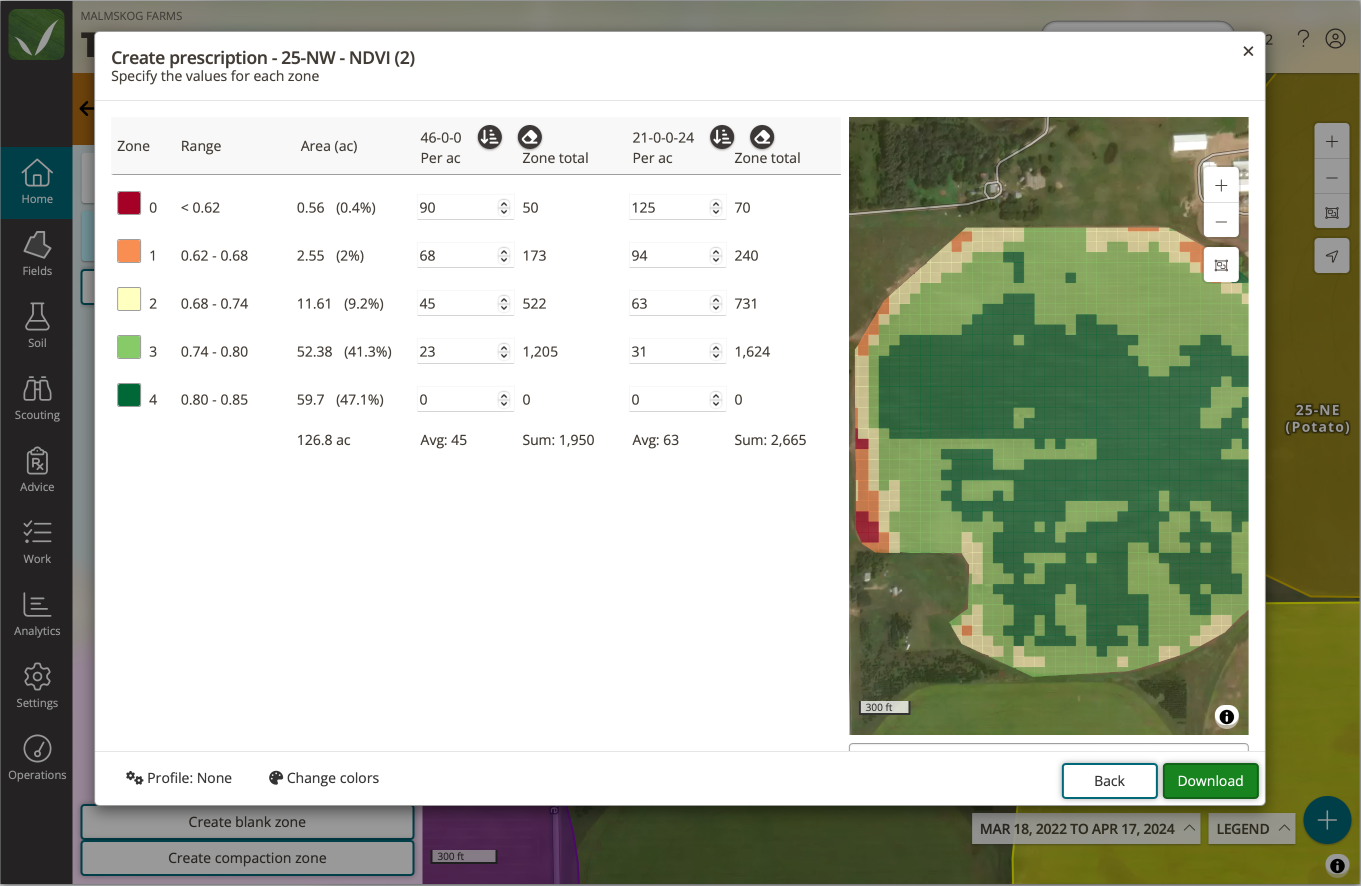Click sort-values icon for 21-0-0-24
Image resolution: width=1361 pixels, height=886 pixels.
point(722,137)
